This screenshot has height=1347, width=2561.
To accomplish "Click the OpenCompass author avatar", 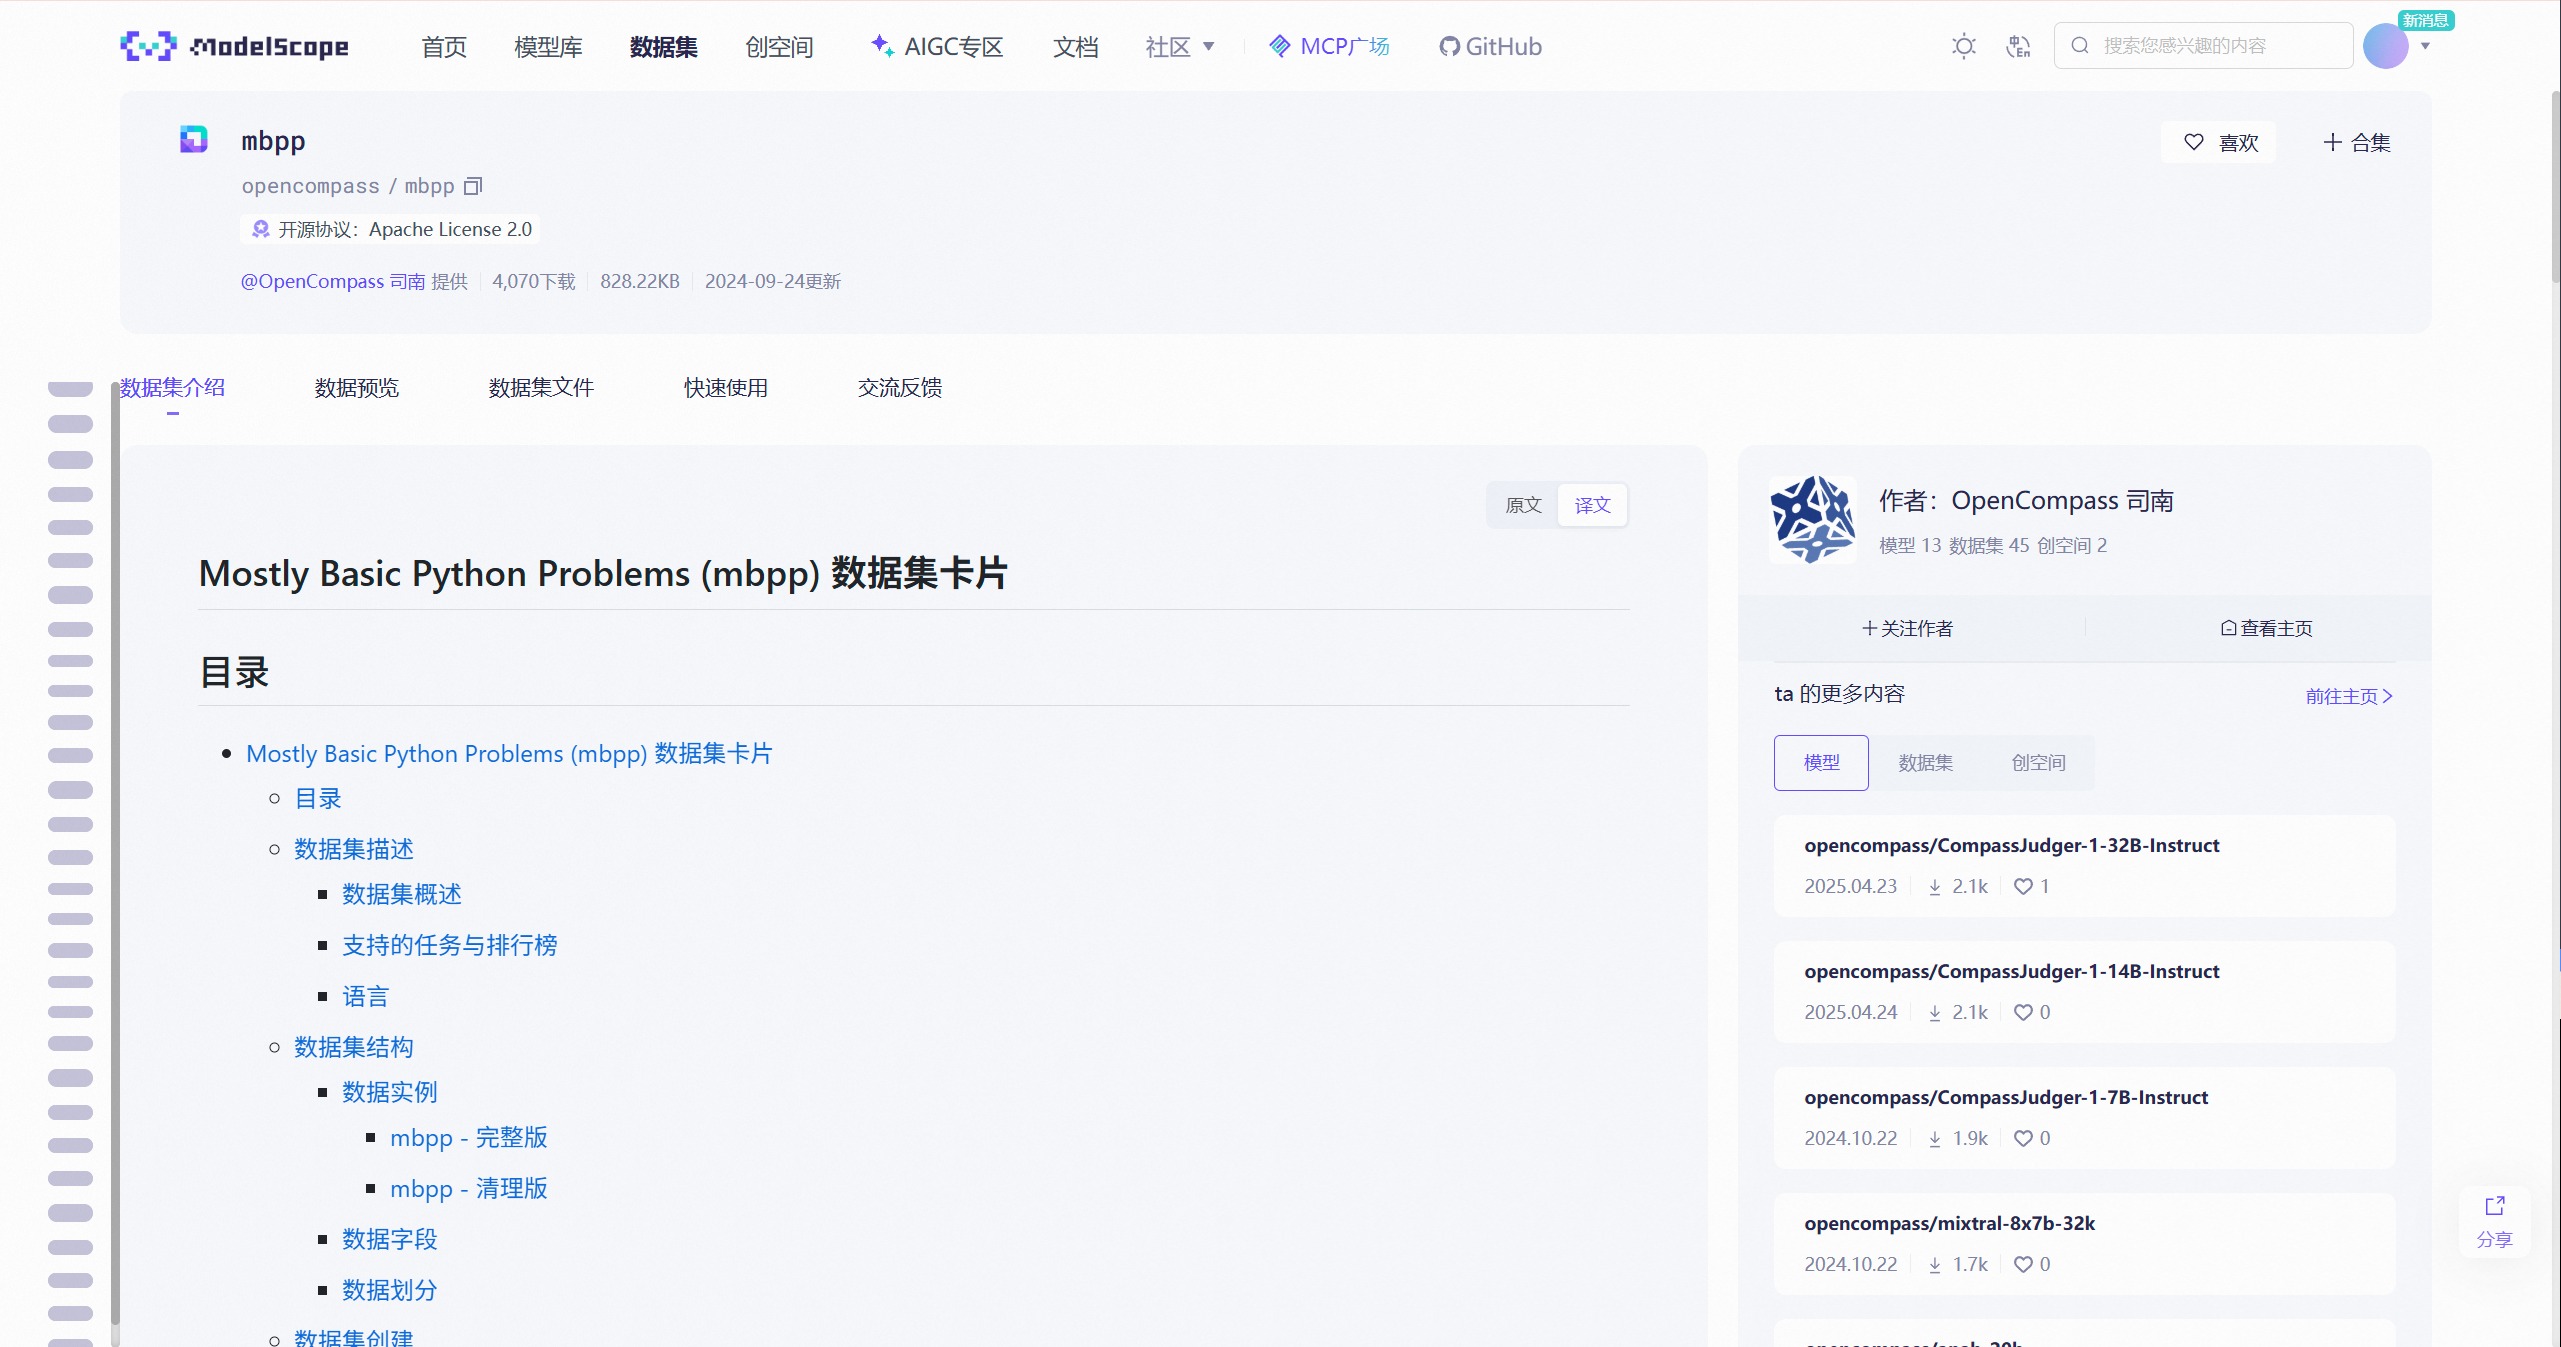I will point(1812,519).
